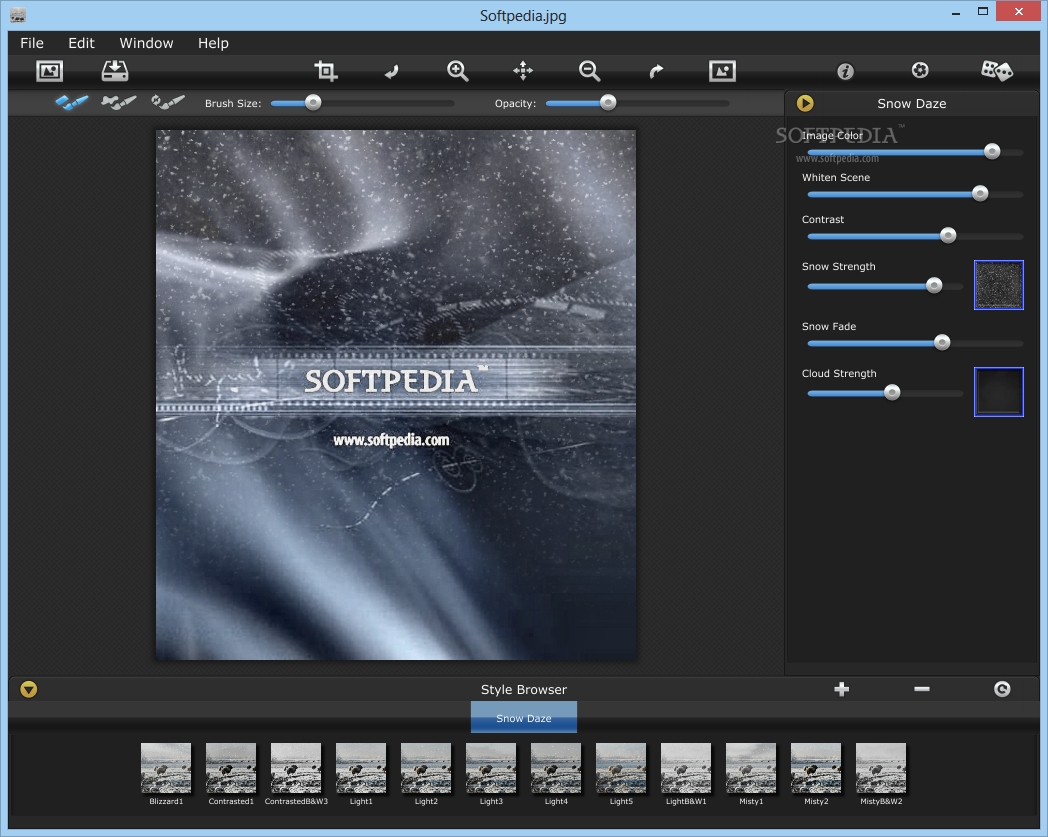Click the Snow Strength texture swatch

click(x=999, y=285)
